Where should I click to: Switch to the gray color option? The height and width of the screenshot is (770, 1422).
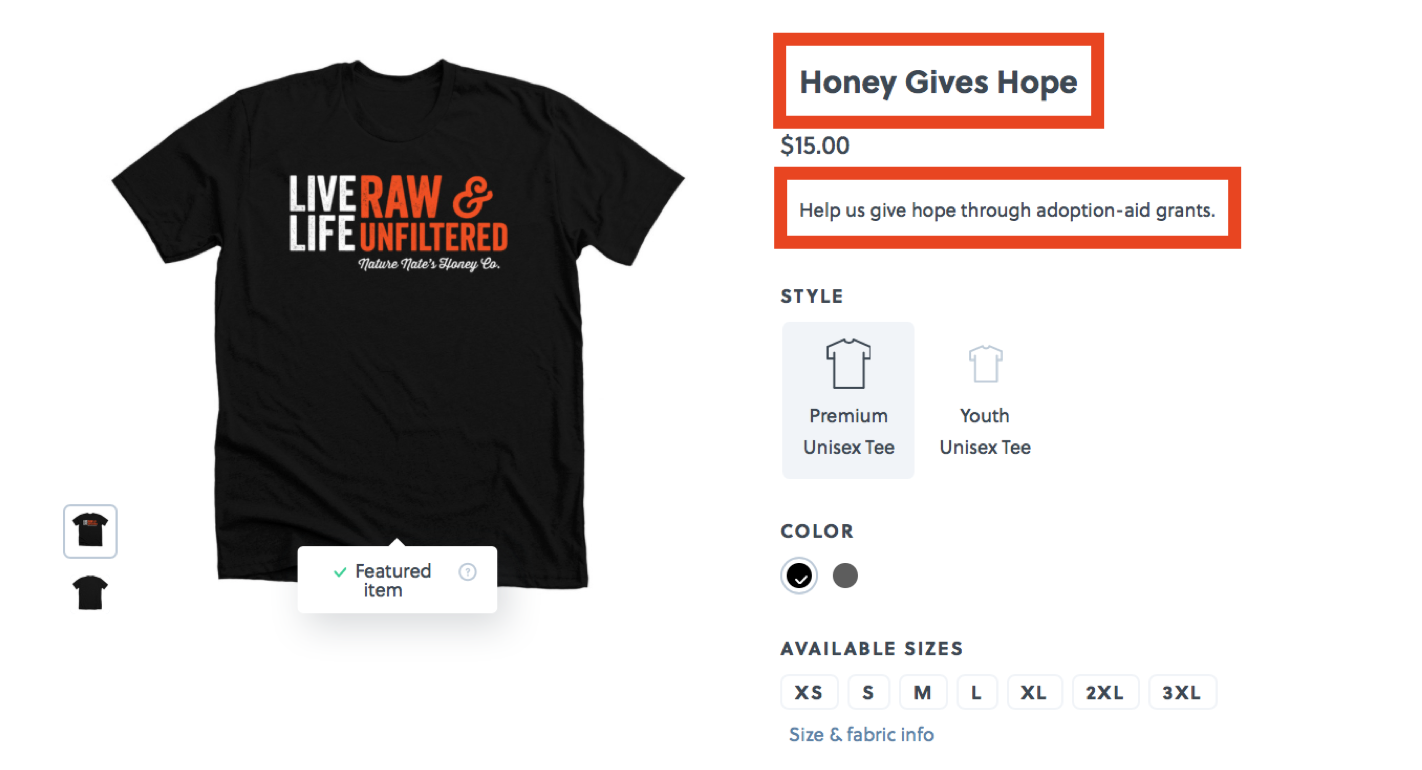[845, 575]
